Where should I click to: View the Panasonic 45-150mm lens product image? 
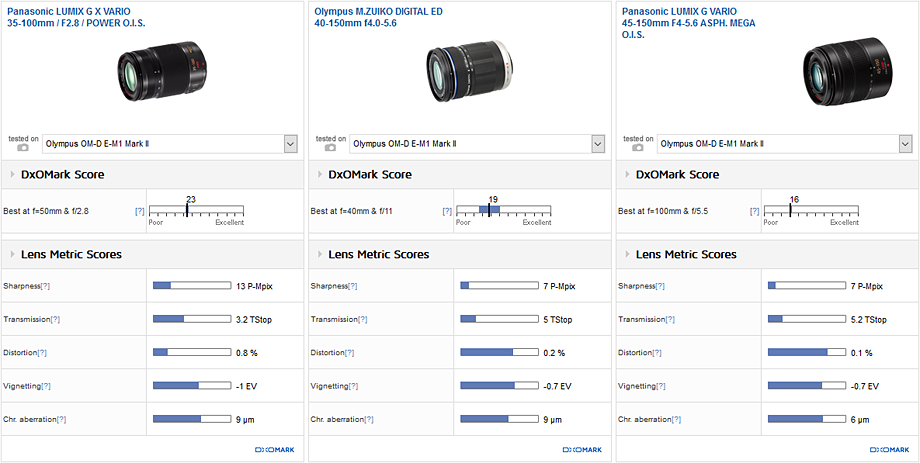pos(848,72)
